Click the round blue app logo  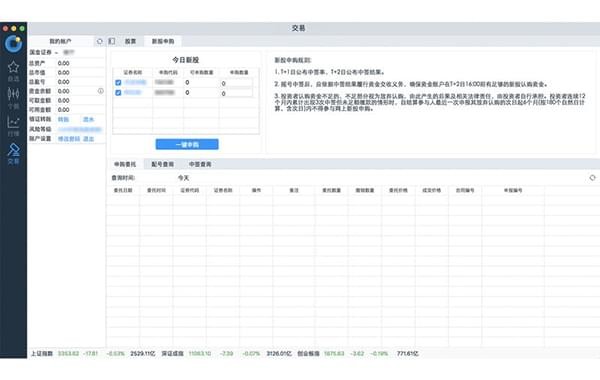click(13, 44)
